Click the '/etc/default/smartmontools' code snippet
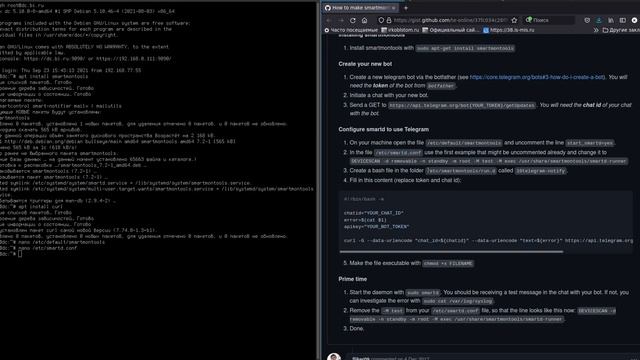Screen dimensions: 640x360 [464, 143]
